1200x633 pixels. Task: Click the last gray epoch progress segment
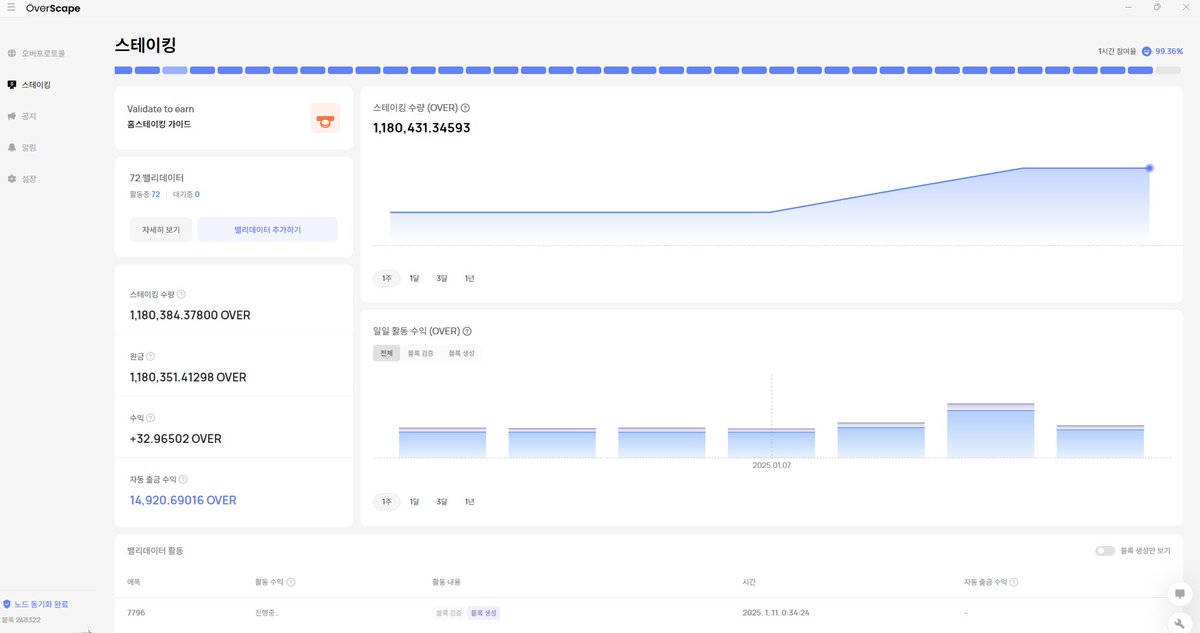pos(1168,71)
